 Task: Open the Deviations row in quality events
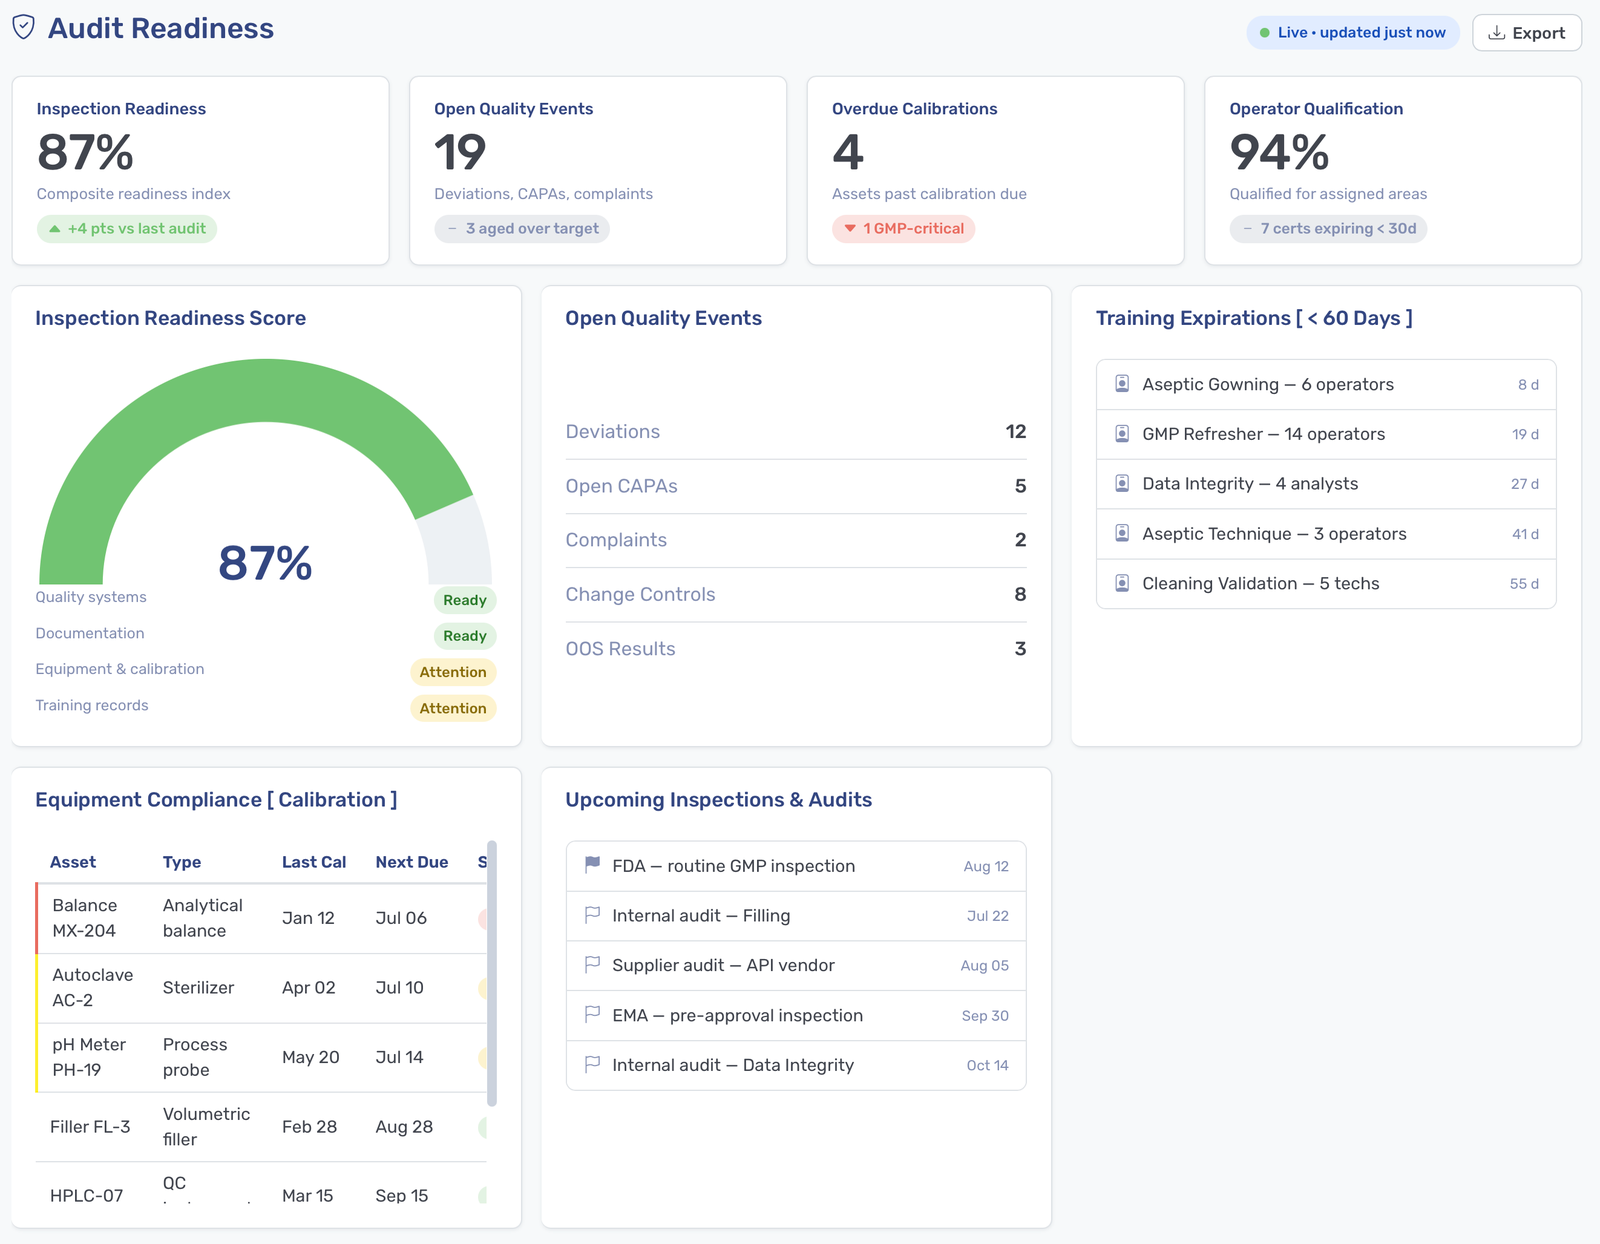pos(796,432)
